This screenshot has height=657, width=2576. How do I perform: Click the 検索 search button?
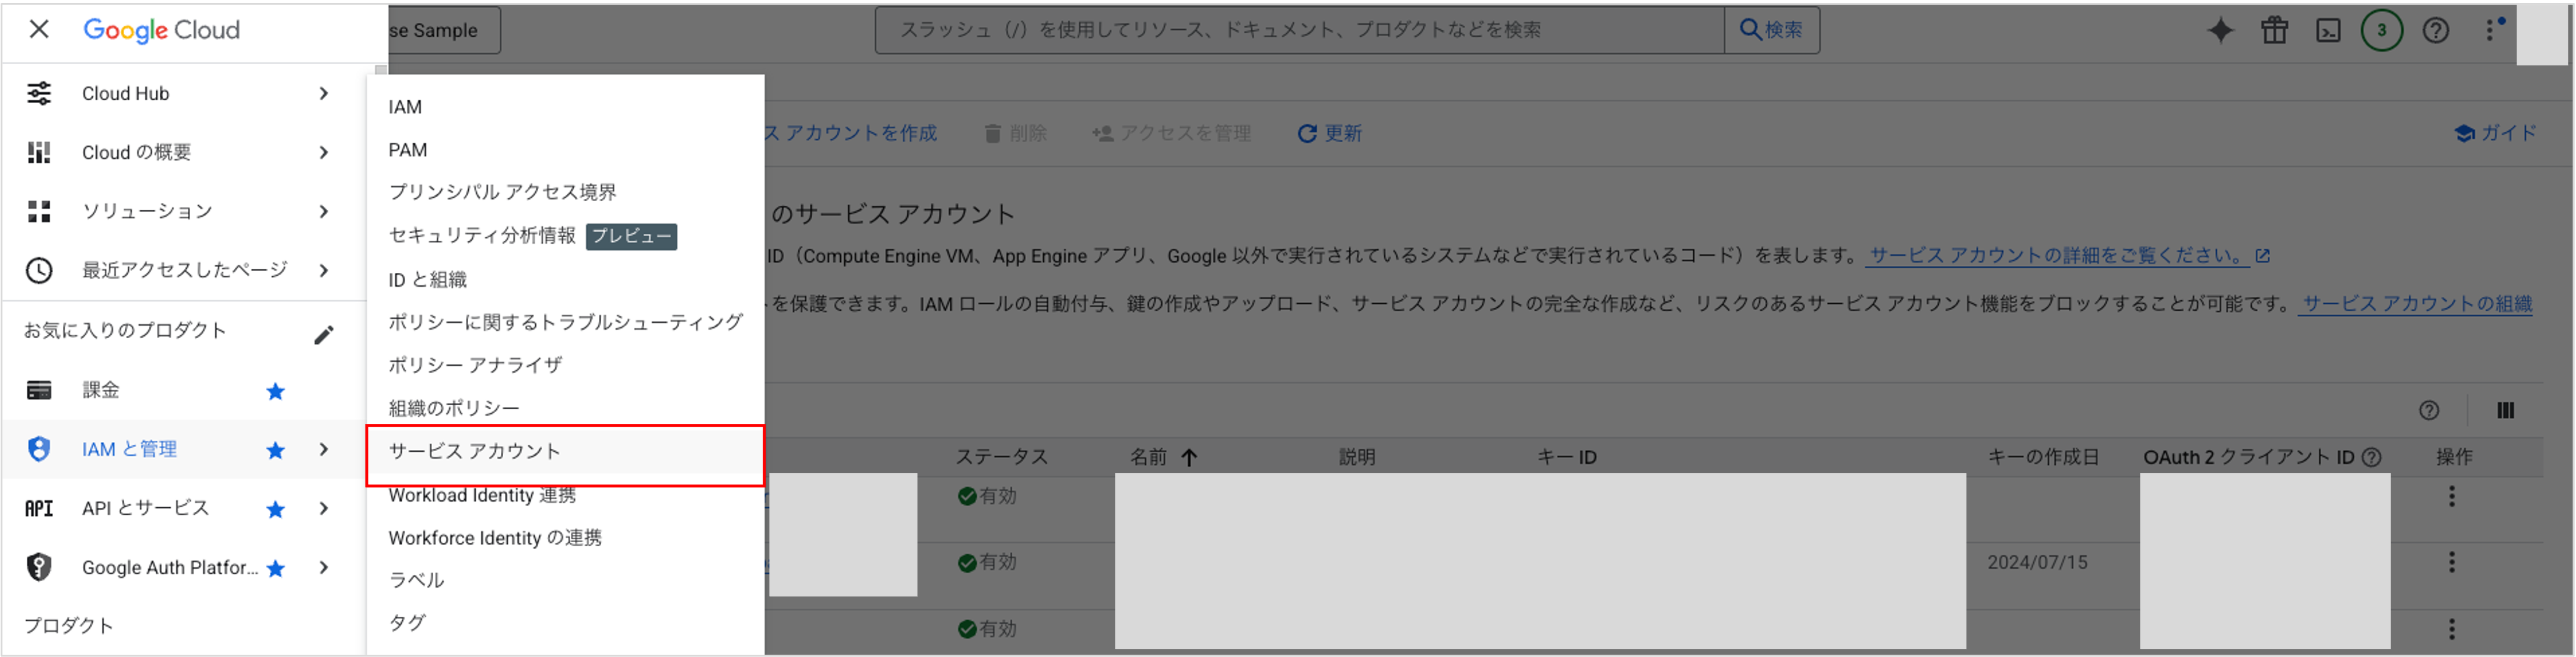tap(1772, 30)
